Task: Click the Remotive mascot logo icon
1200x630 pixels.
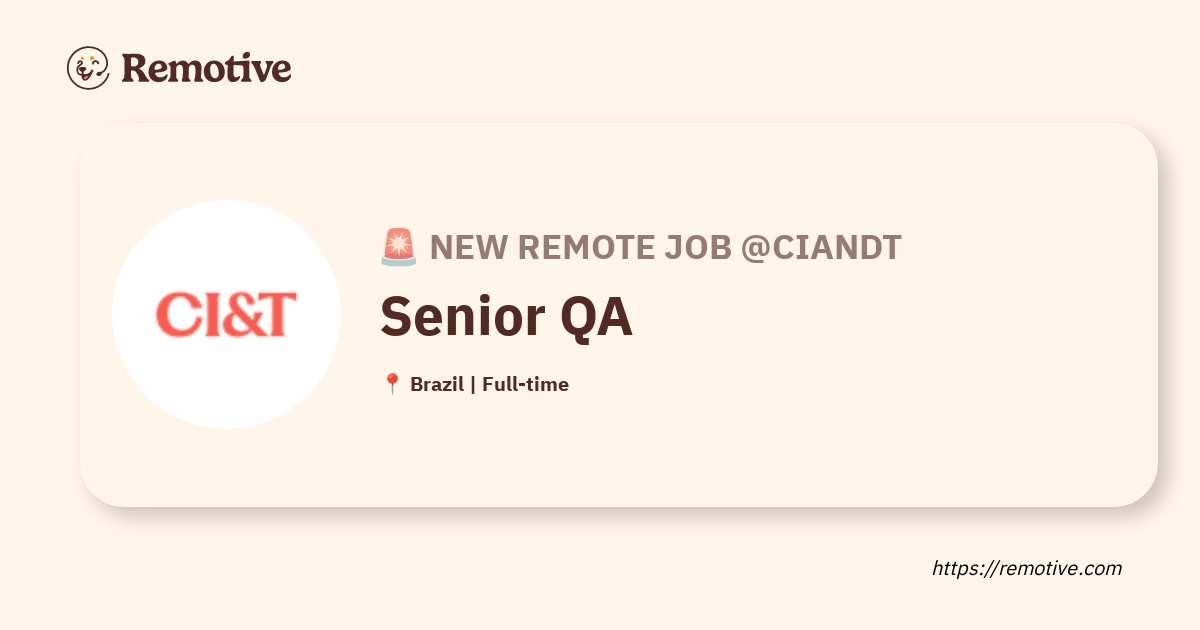Action: [88, 68]
